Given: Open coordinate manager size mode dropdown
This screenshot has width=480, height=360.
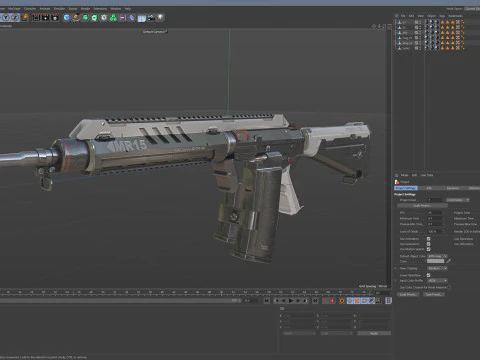Looking at the screenshot, I should pos(336,333).
